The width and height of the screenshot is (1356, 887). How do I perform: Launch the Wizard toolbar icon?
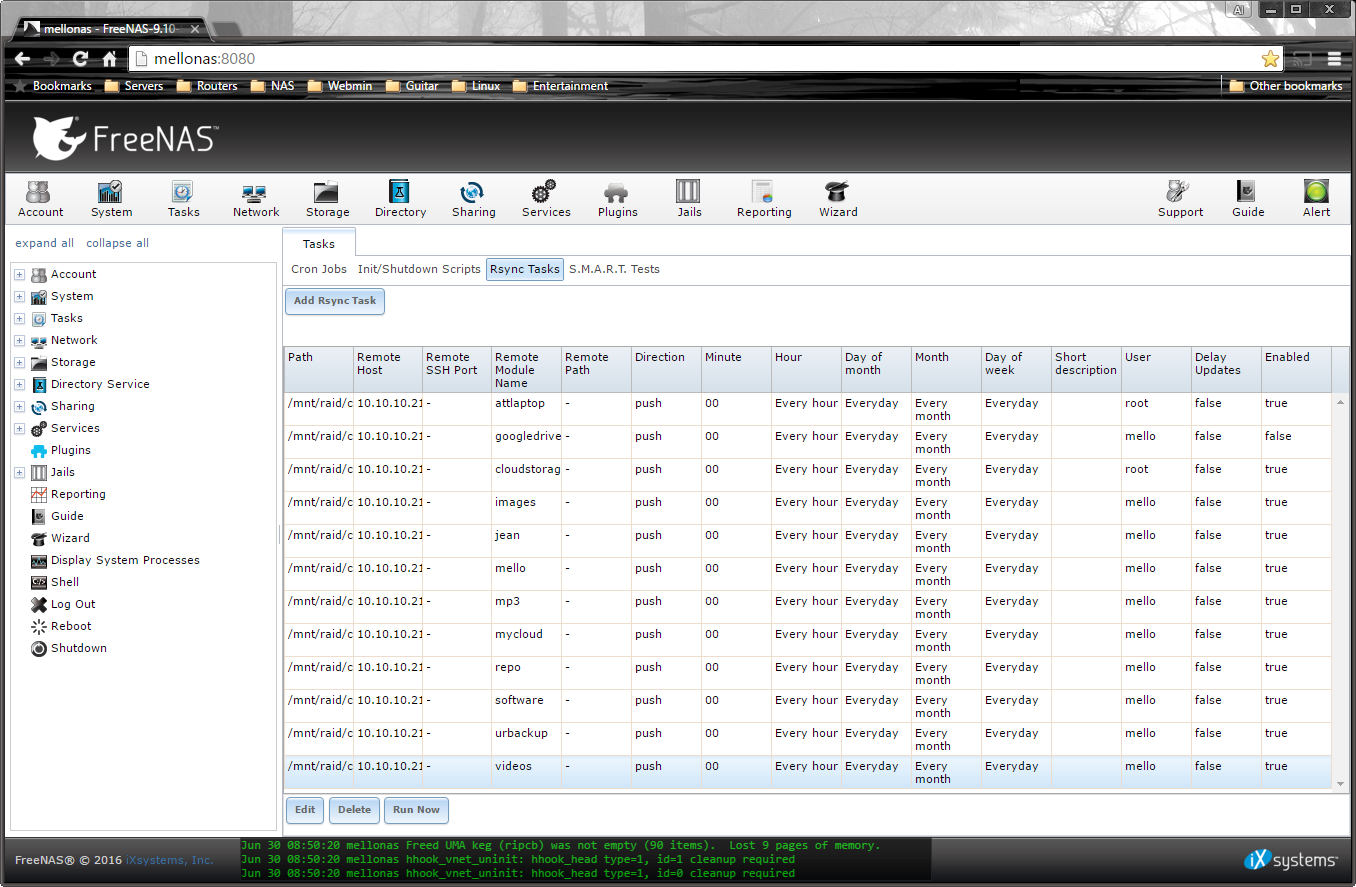[838, 198]
